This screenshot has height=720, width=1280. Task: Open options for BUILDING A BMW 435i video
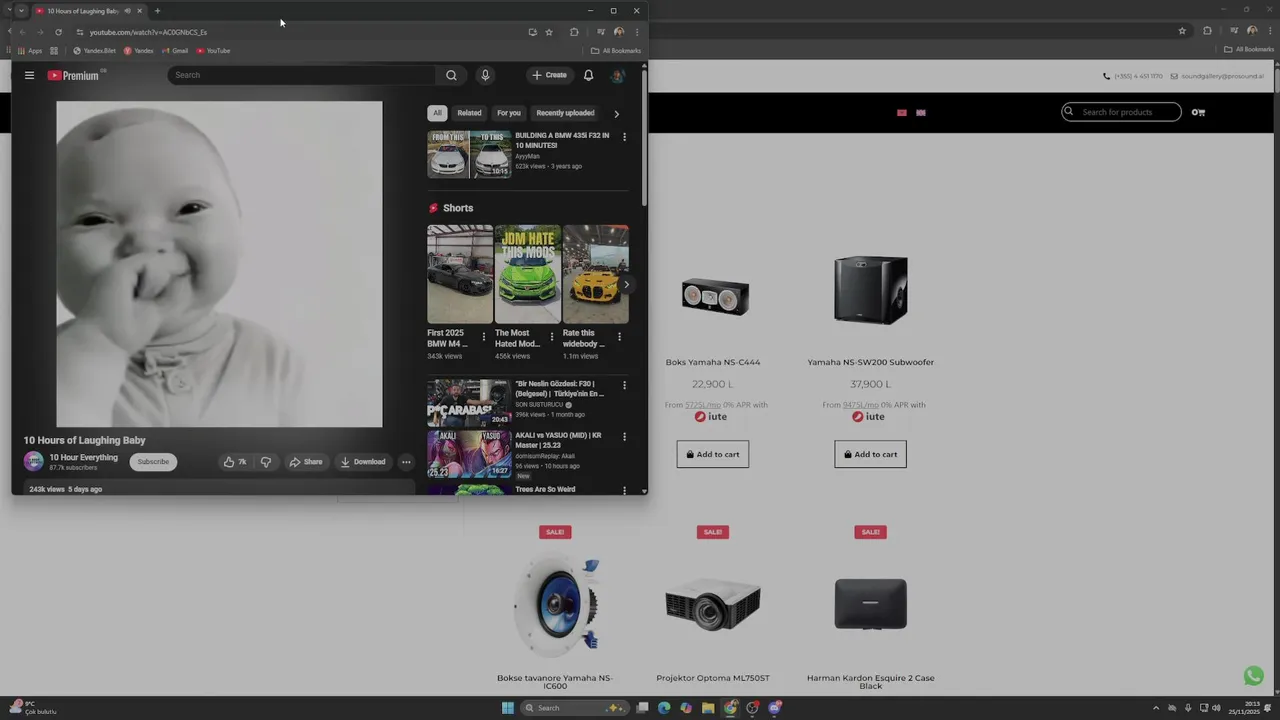tap(624, 137)
